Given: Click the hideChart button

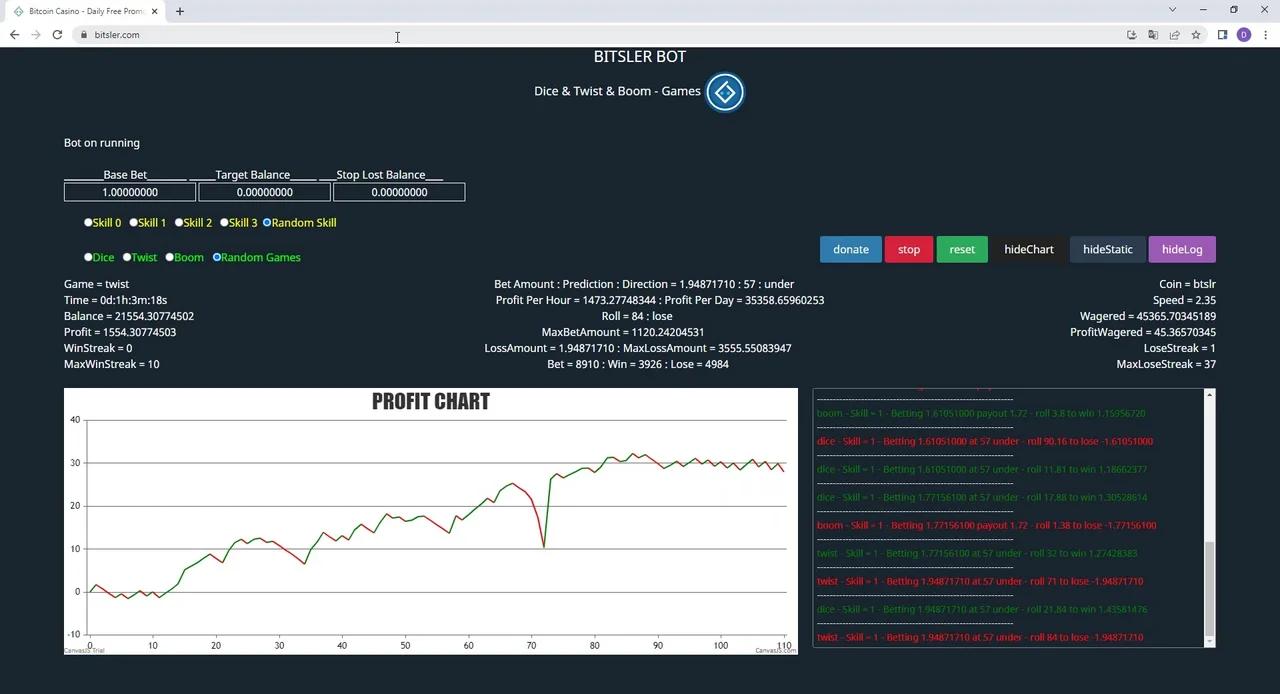Looking at the screenshot, I should [x=1028, y=250].
